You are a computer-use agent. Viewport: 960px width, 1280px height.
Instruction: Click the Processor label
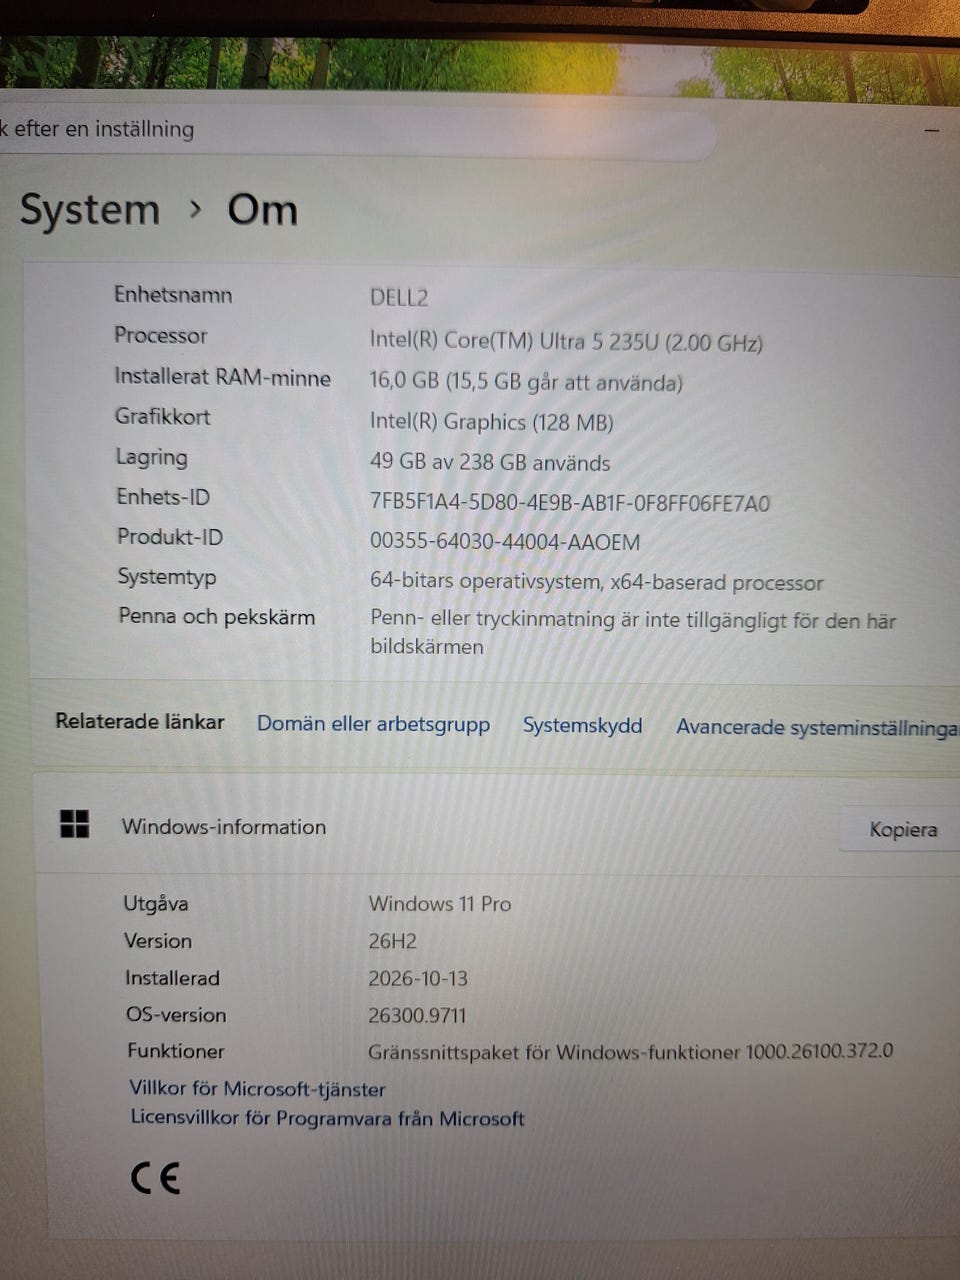click(161, 335)
